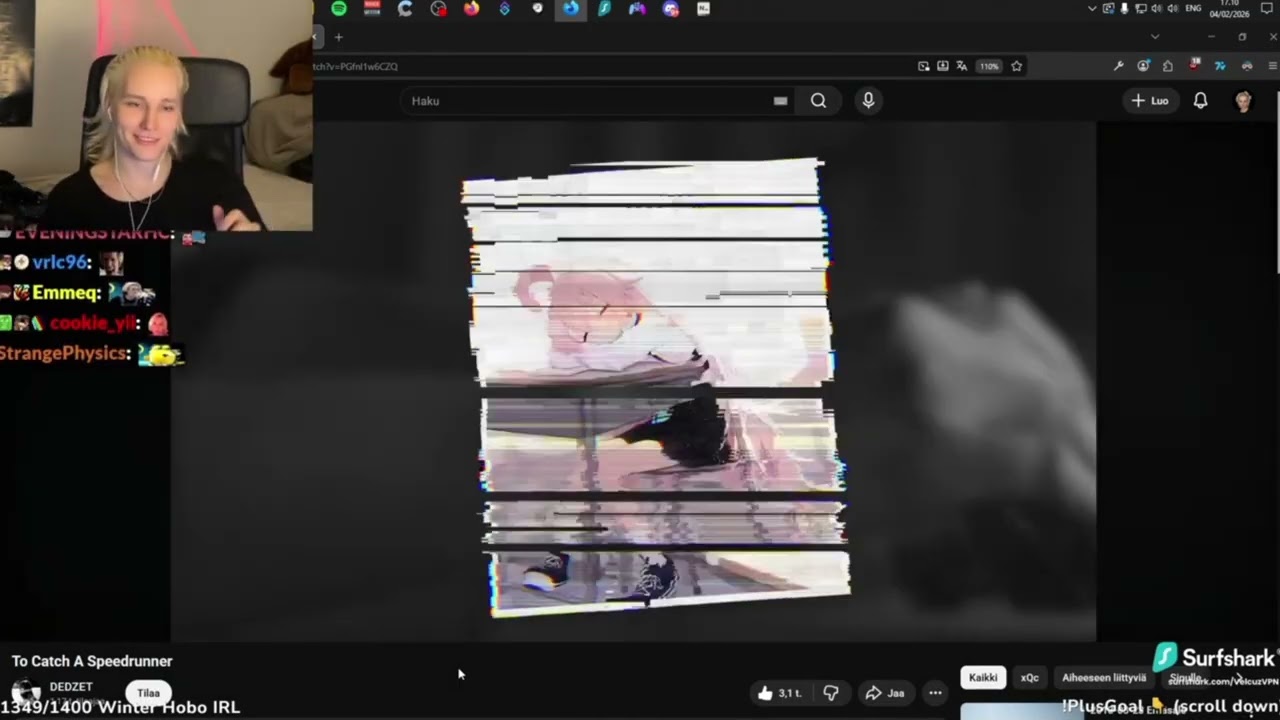Show hidden system tray icons chevron
Viewport: 1280px width, 720px height.
(x=1092, y=8)
